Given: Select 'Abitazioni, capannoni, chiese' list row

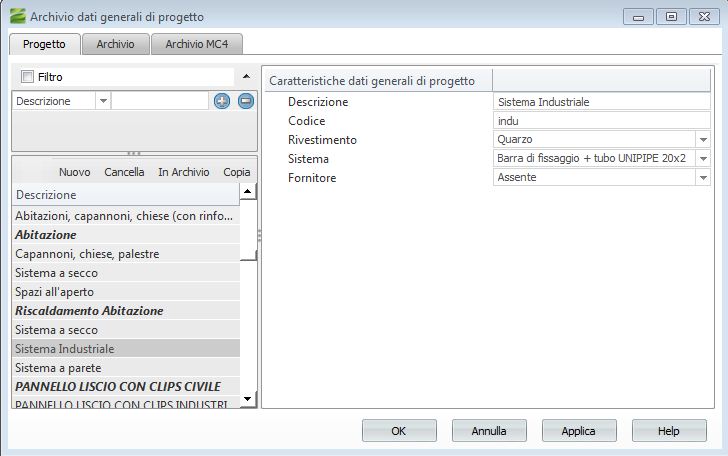Looking at the screenshot, I should pyautogui.click(x=125, y=216).
